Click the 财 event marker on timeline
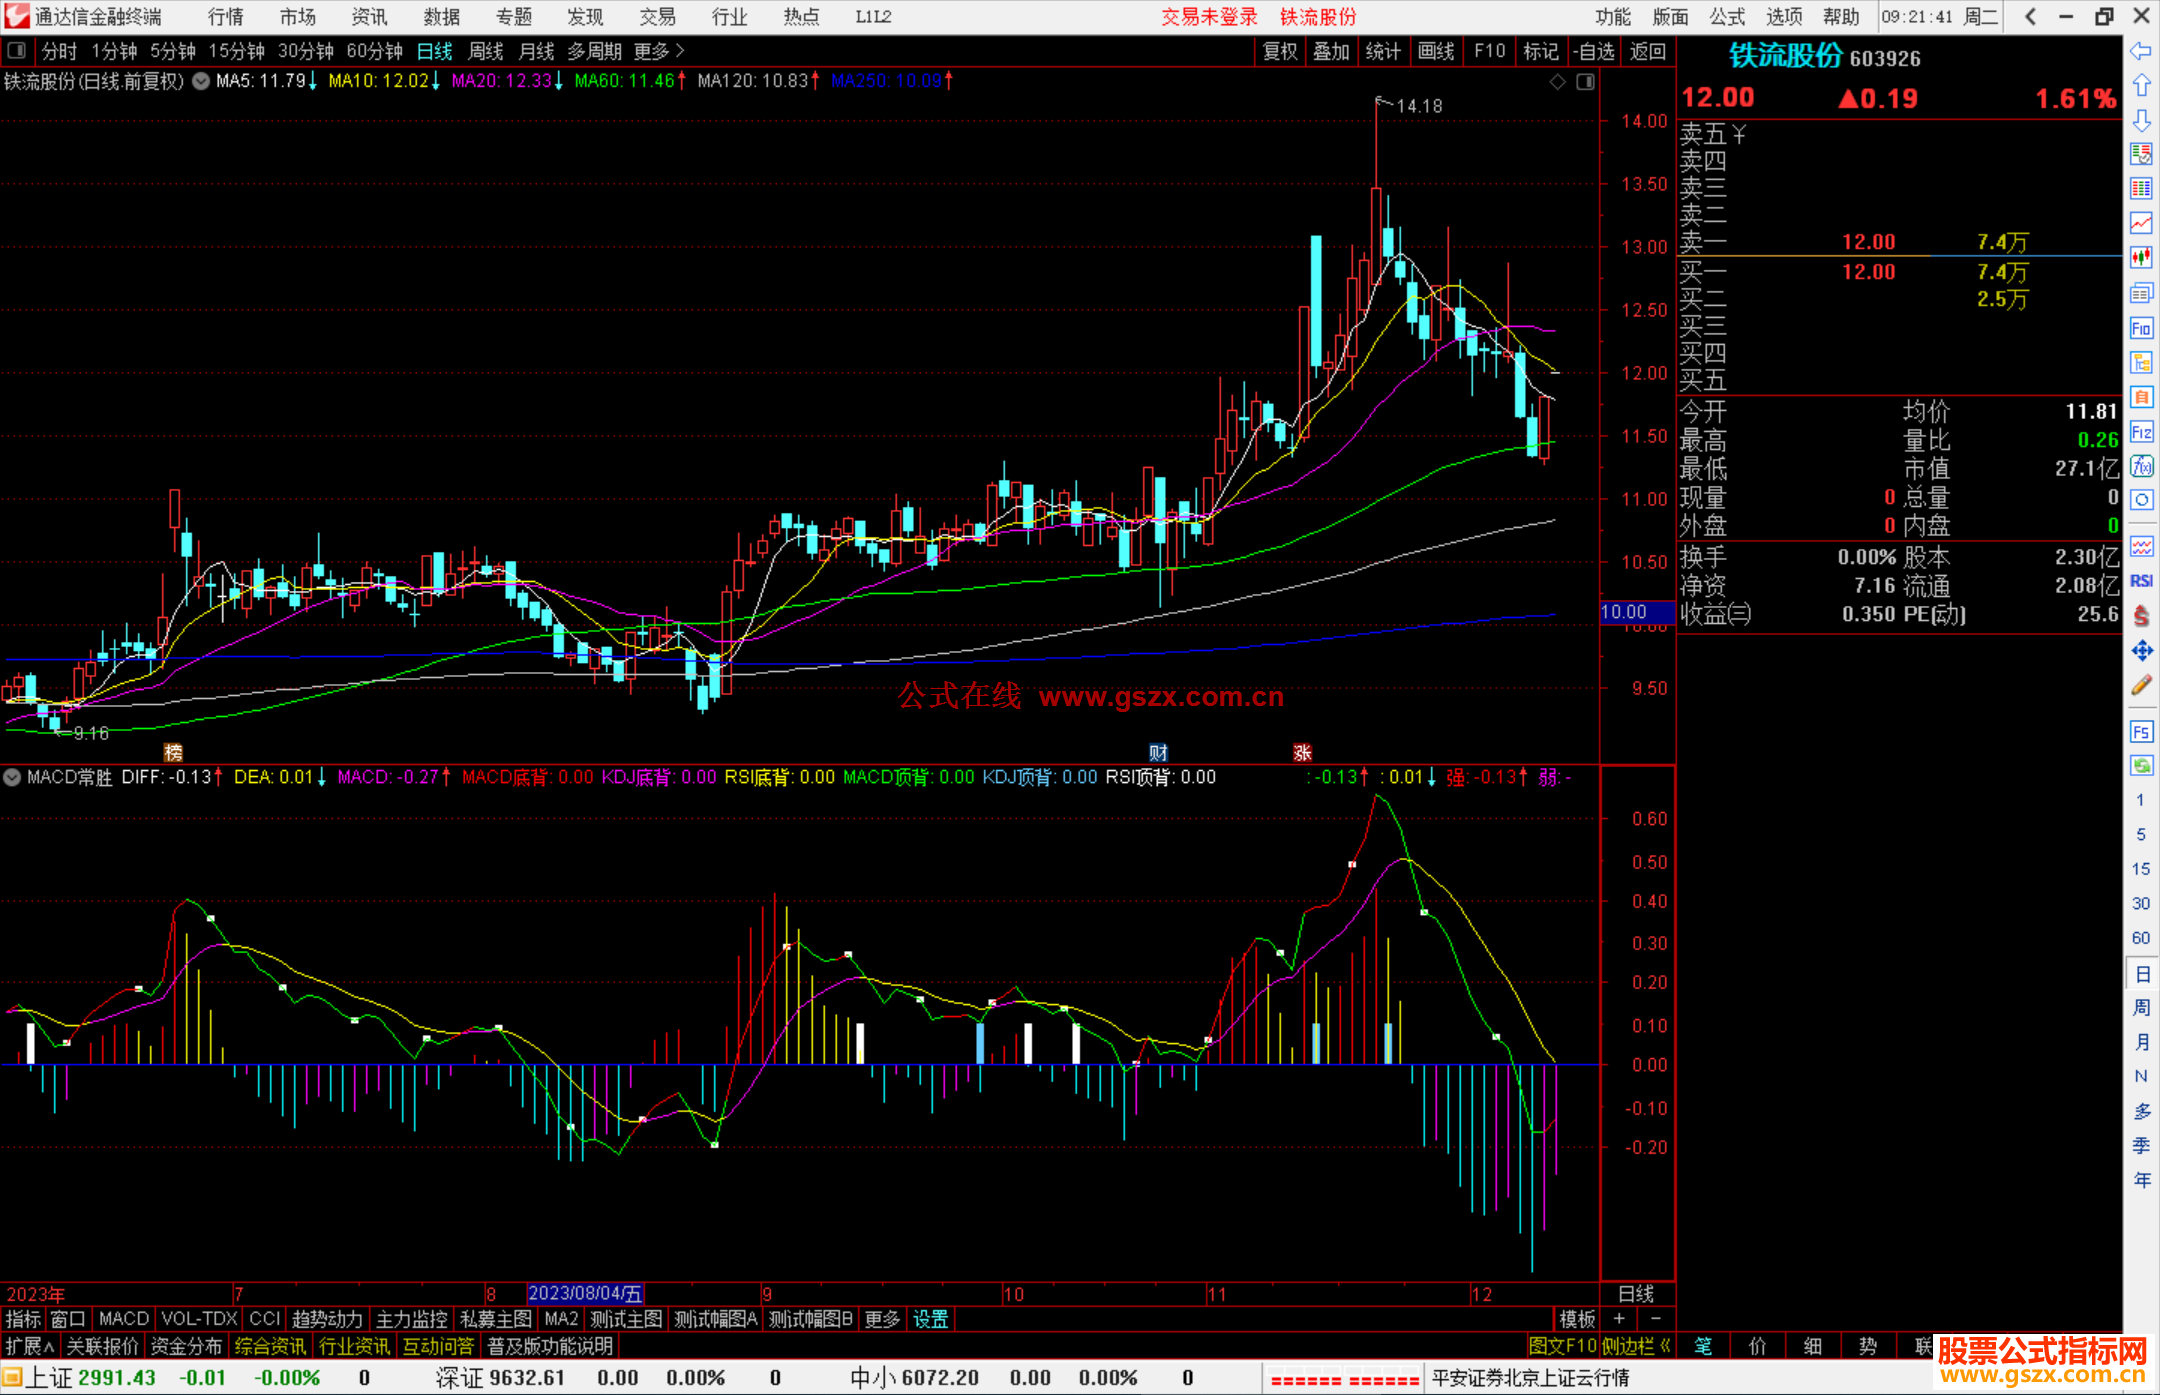 [x=1158, y=752]
